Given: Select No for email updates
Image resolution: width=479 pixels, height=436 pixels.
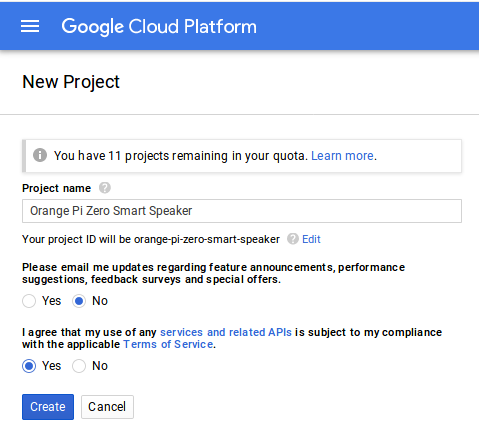Looking at the screenshot, I should tap(79, 301).
